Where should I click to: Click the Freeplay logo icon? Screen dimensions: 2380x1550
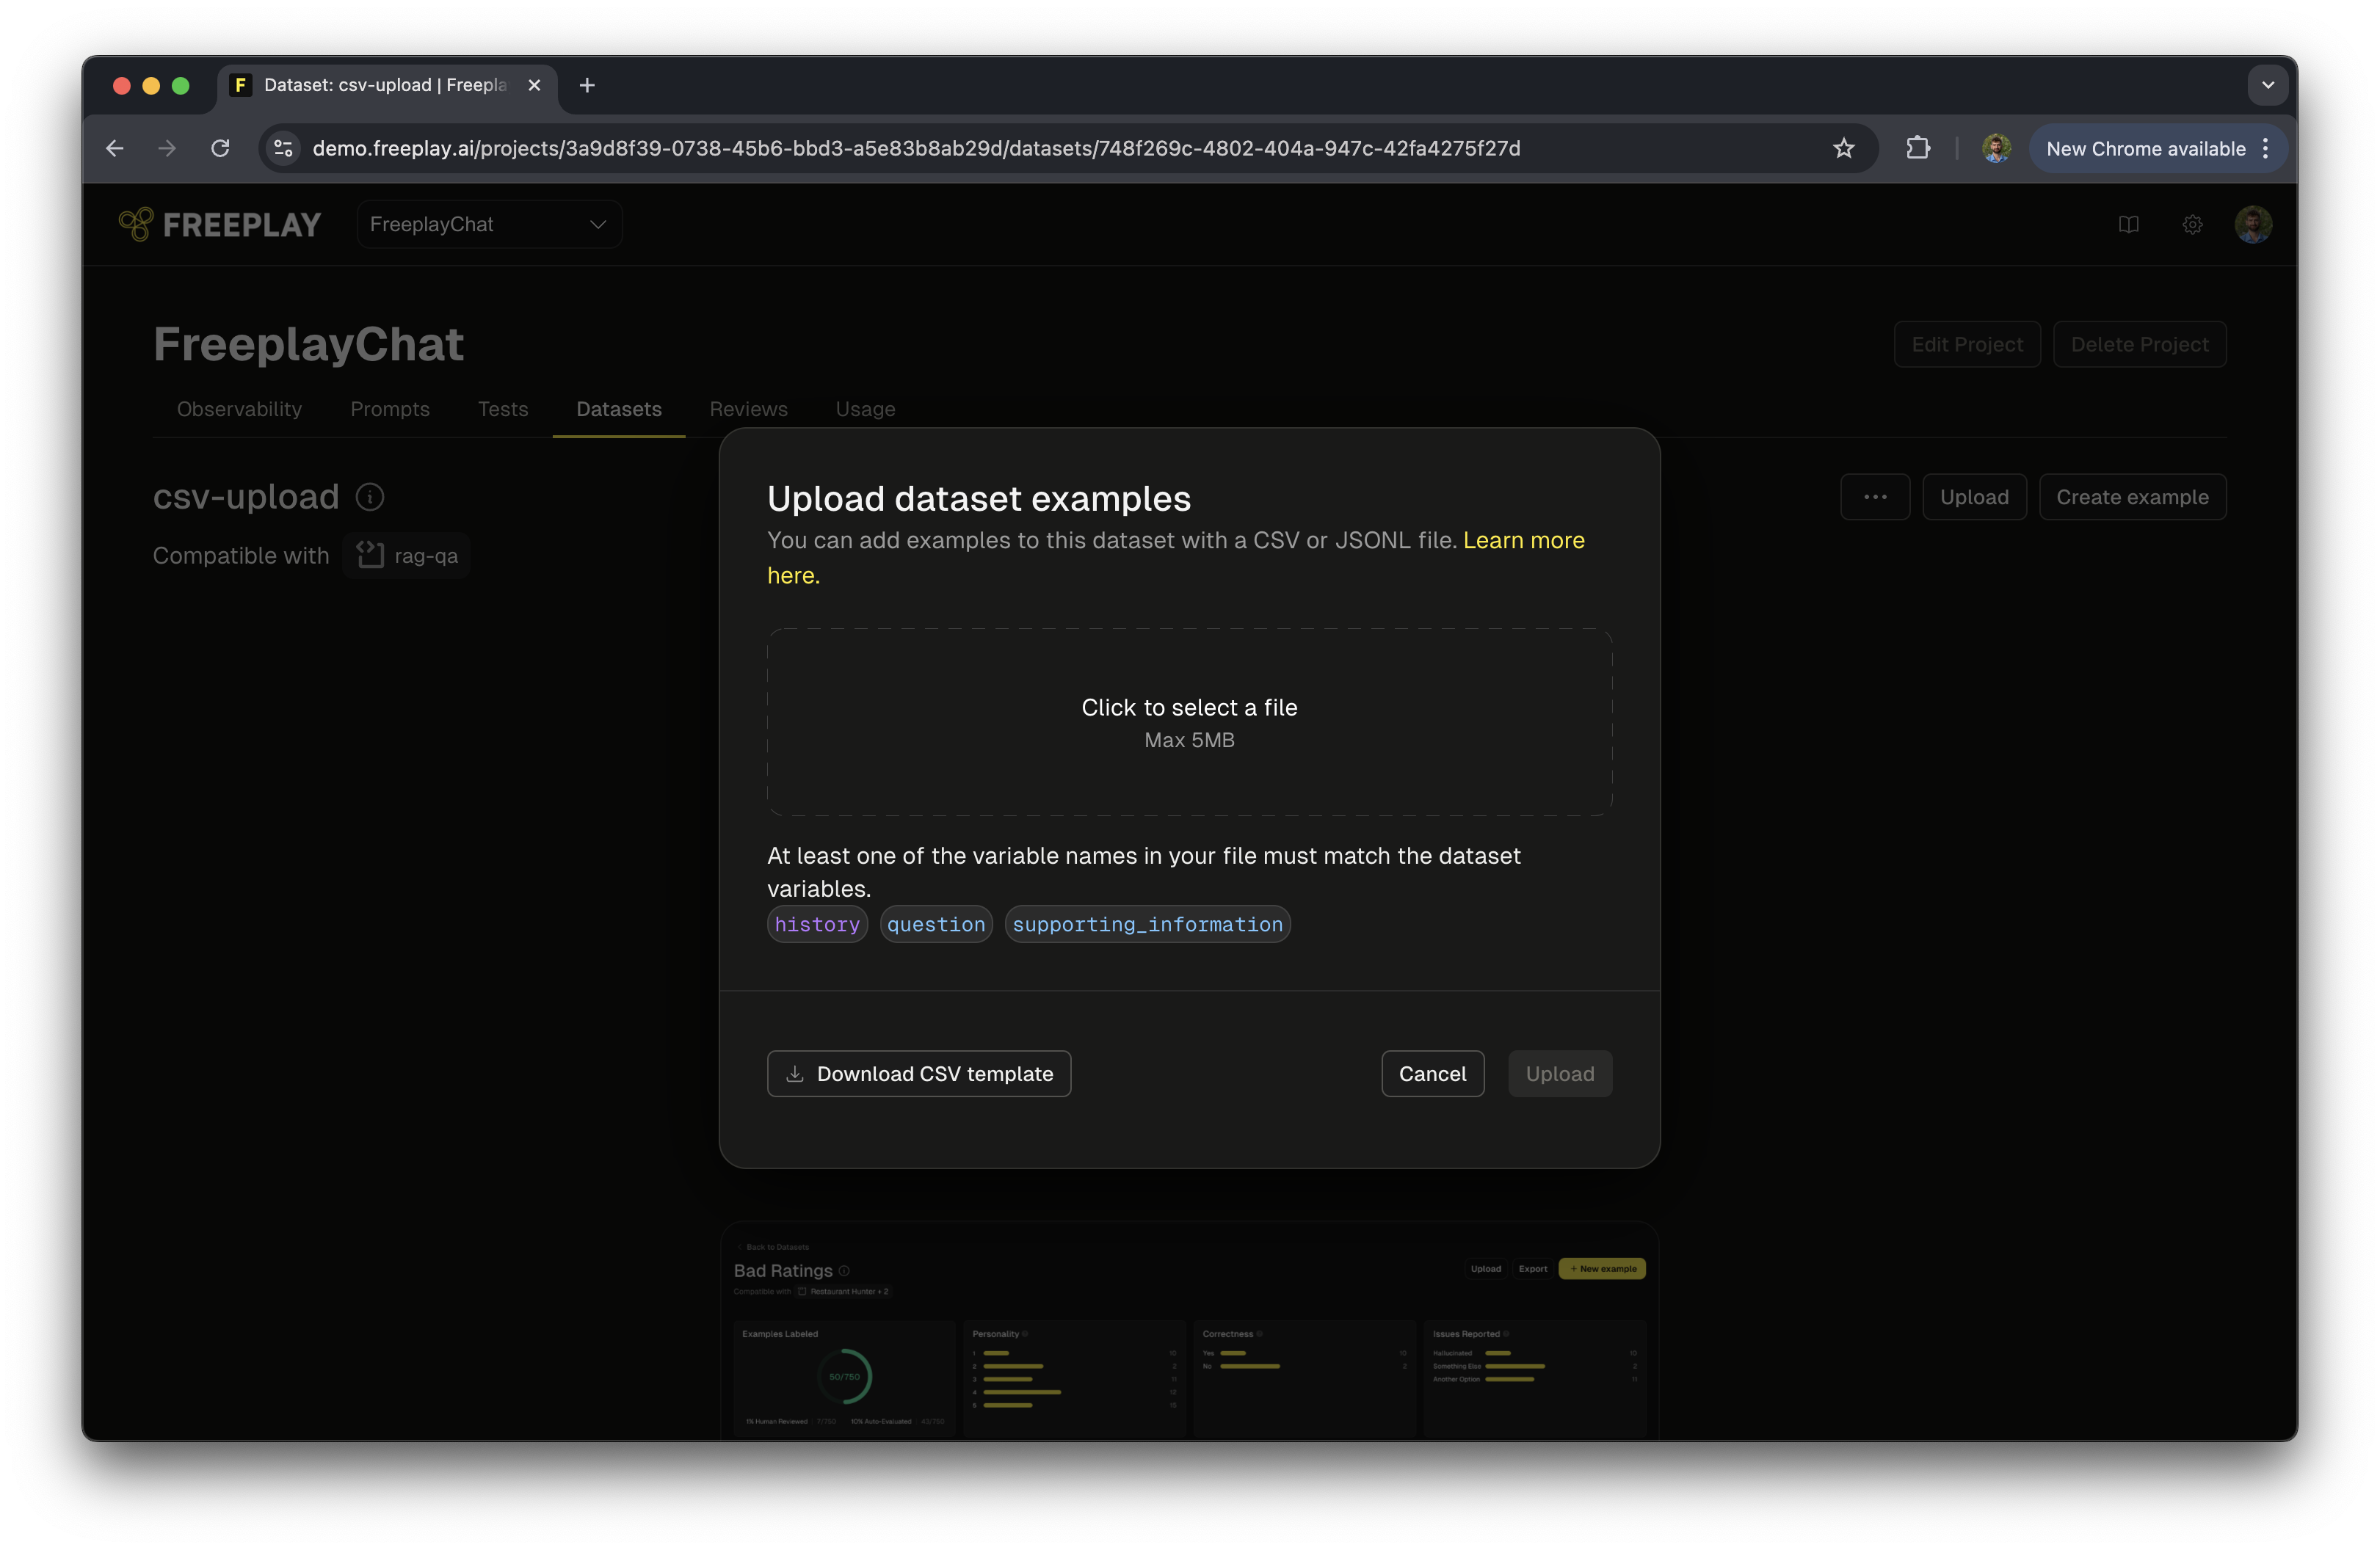[x=136, y=224]
